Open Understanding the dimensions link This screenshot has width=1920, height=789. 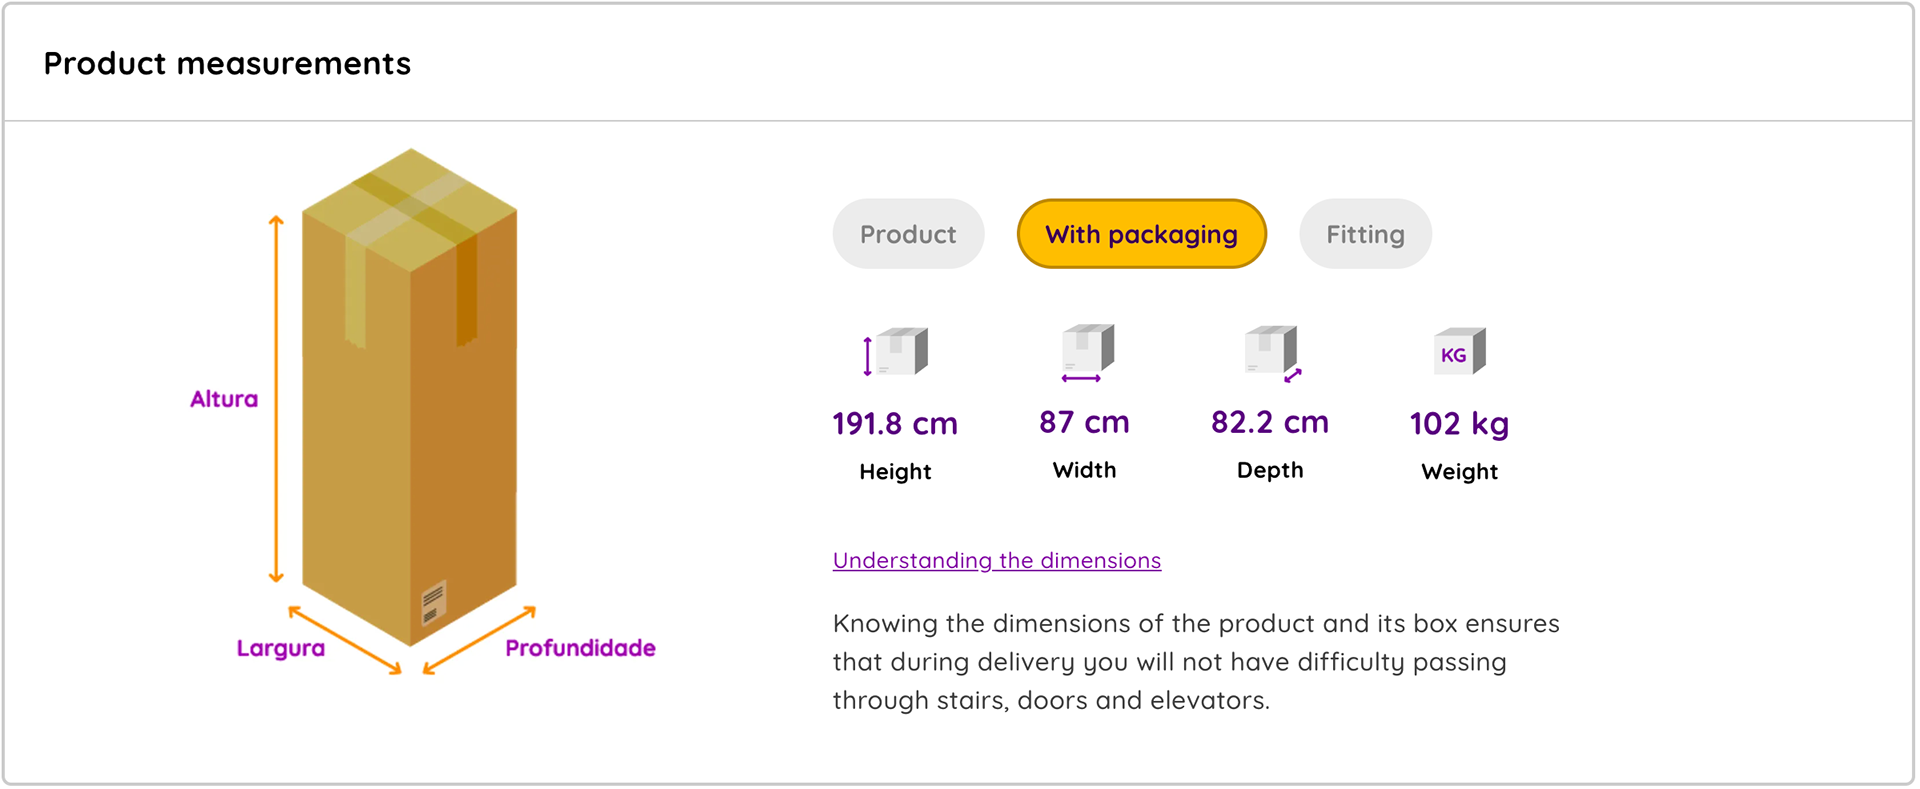(x=997, y=561)
